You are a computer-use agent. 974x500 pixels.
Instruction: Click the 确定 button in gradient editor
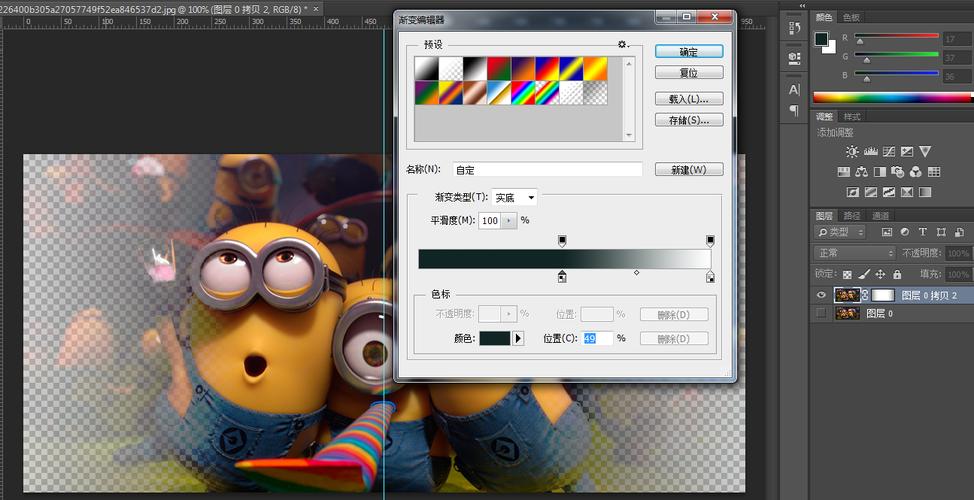[x=688, y=51]
